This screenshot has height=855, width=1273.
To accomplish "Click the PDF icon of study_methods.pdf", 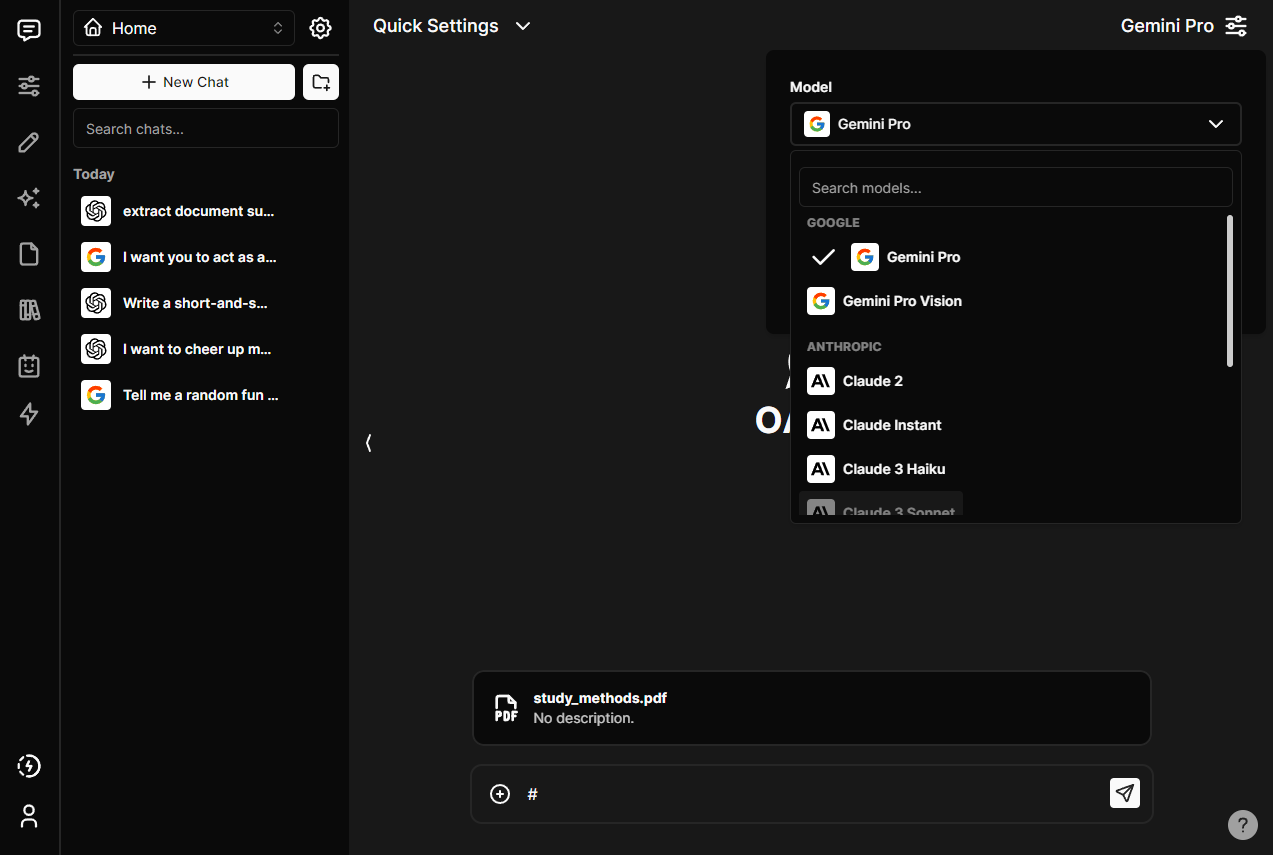I will point(506,708).
